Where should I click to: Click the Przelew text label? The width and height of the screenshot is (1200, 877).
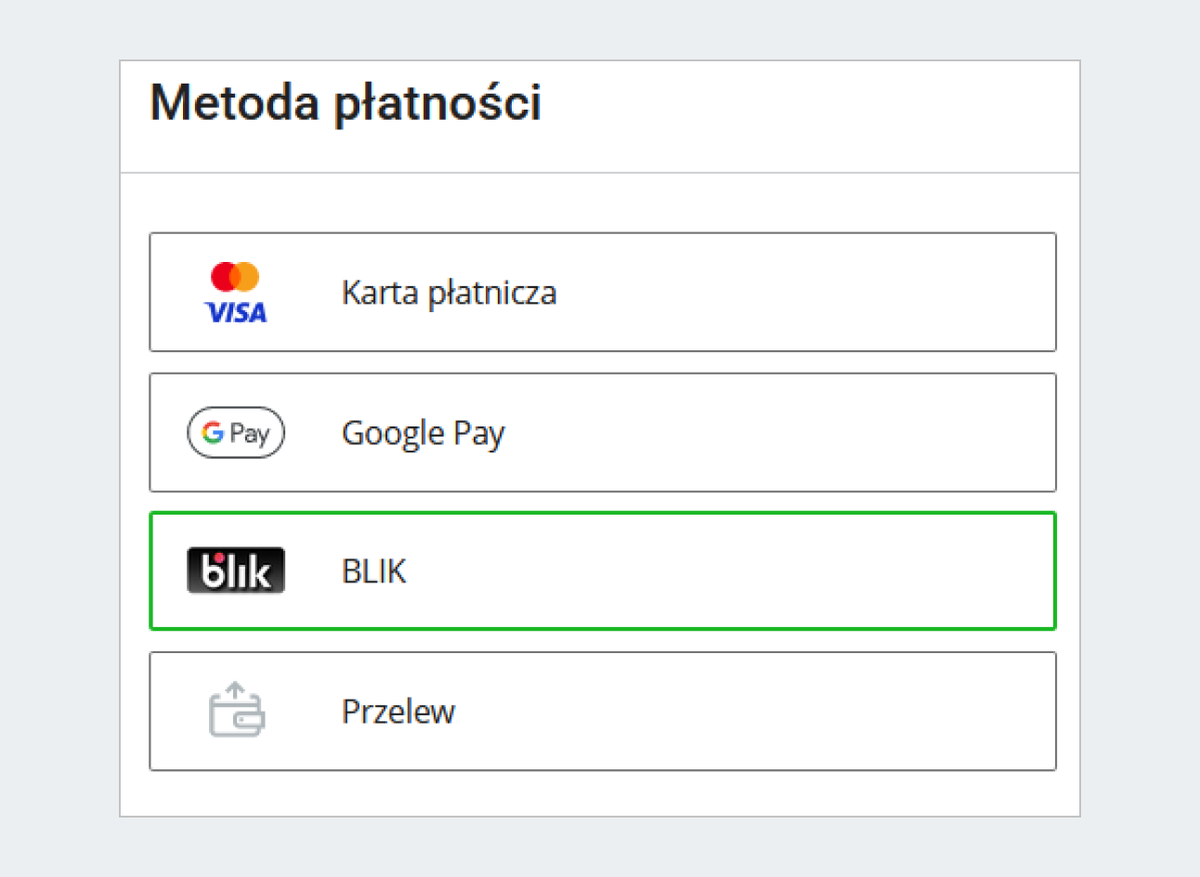[x=398, y=711]
